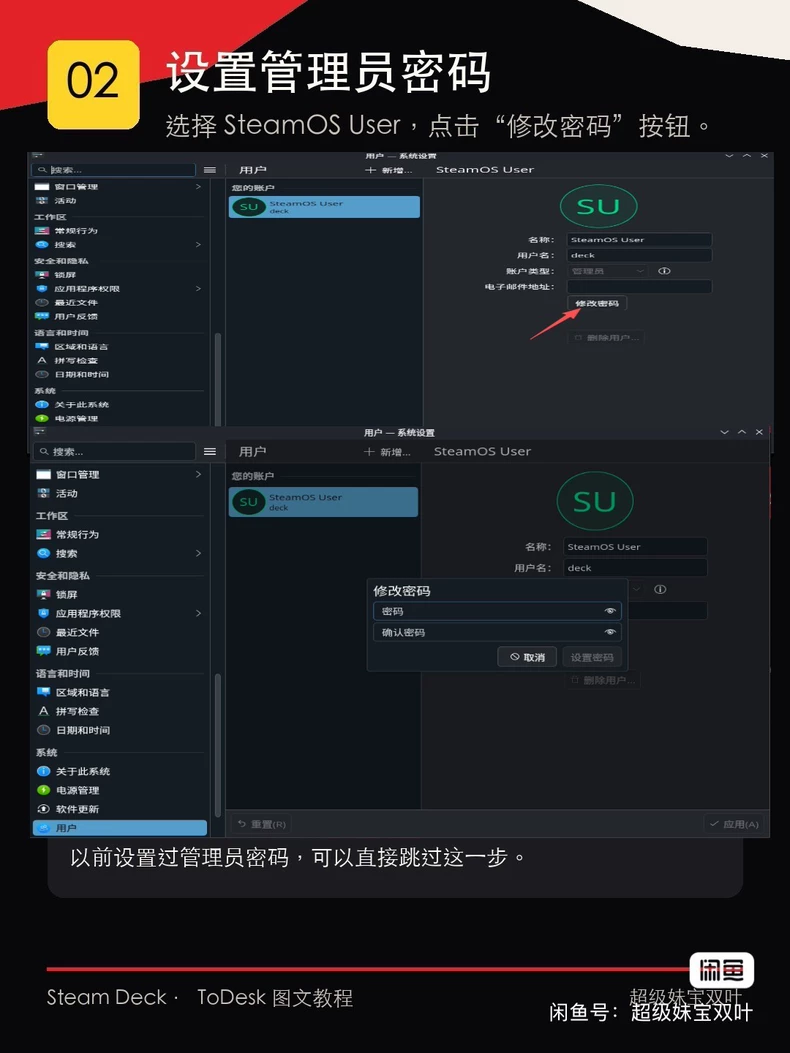Click 重置(R) at the bottom of settings
The height and width of the screenshot is (1053, 790).
(x=262, y=824)
